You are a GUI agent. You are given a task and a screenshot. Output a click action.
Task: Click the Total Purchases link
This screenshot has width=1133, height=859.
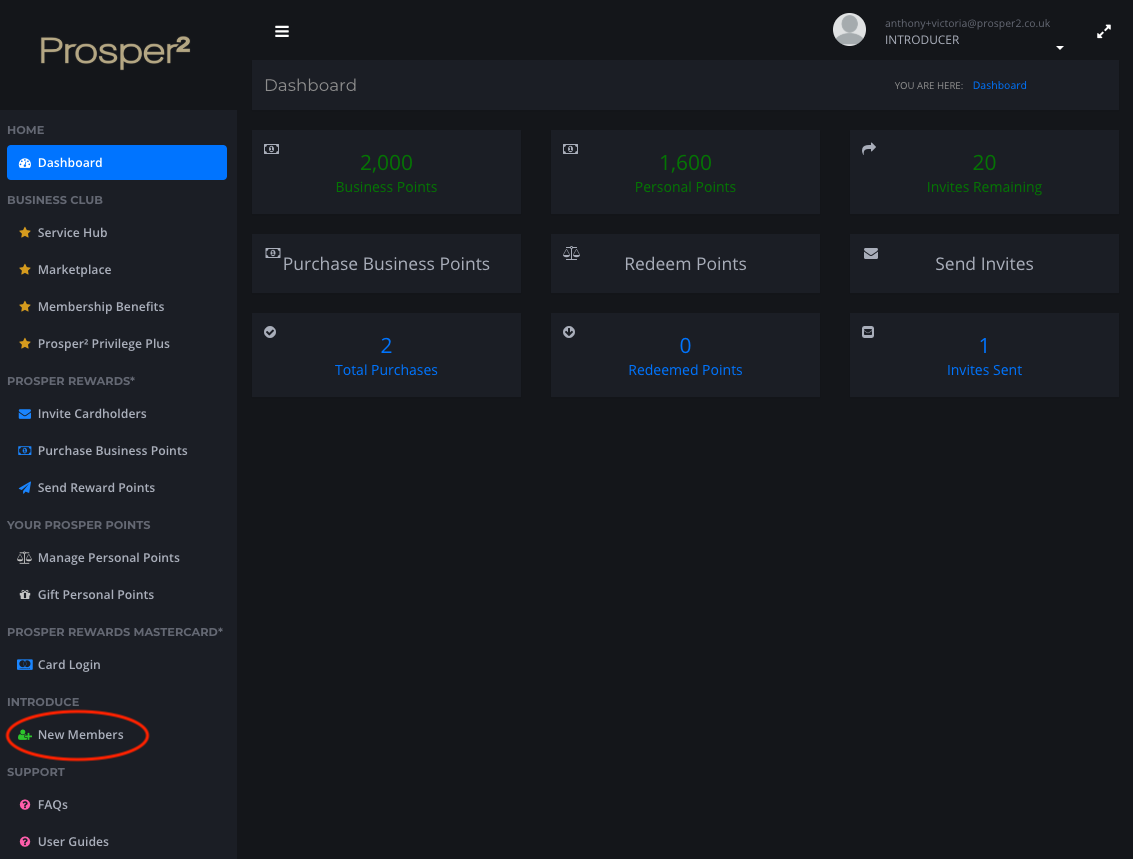tap(386, 370)
